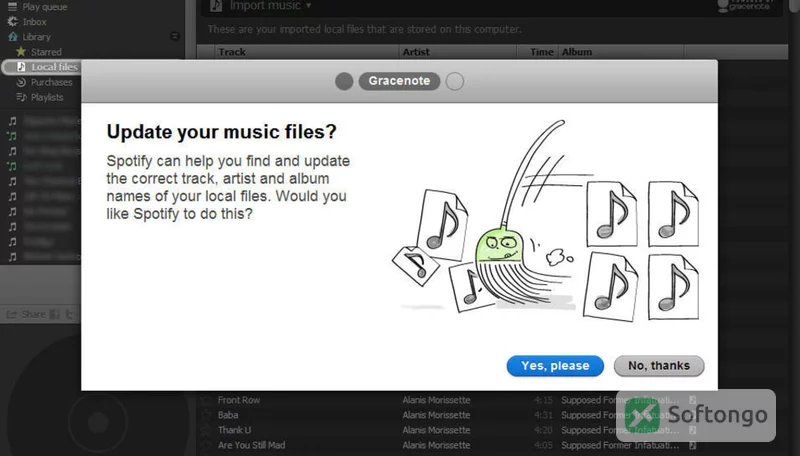Screen dimensions: 800x456
Task: Click Alanis Morissette artist for Thank U
Action: click(x=436, y=430)
